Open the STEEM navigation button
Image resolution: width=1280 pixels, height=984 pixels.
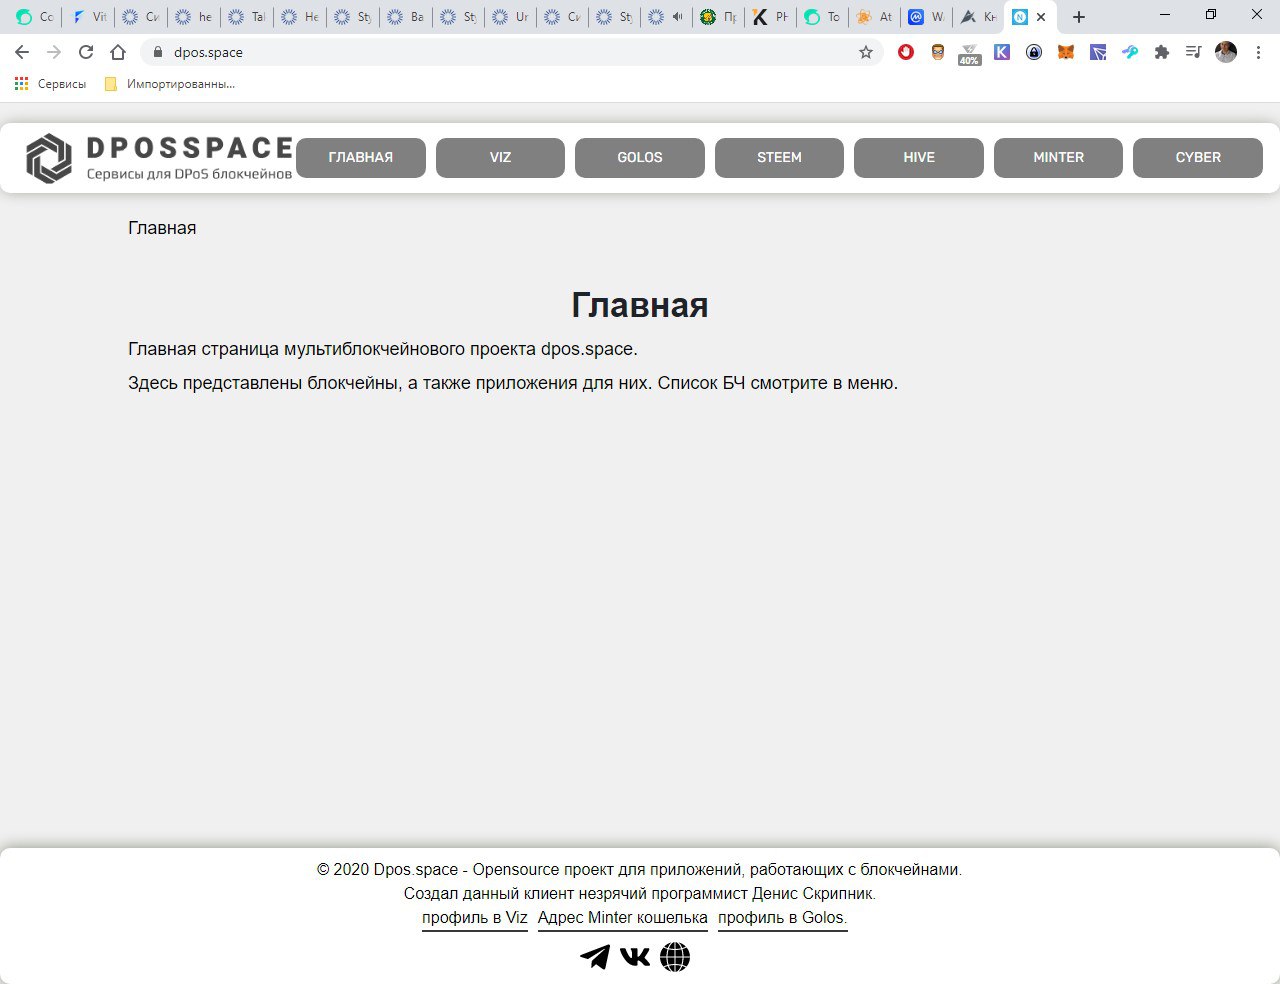[x=779, y=158]
